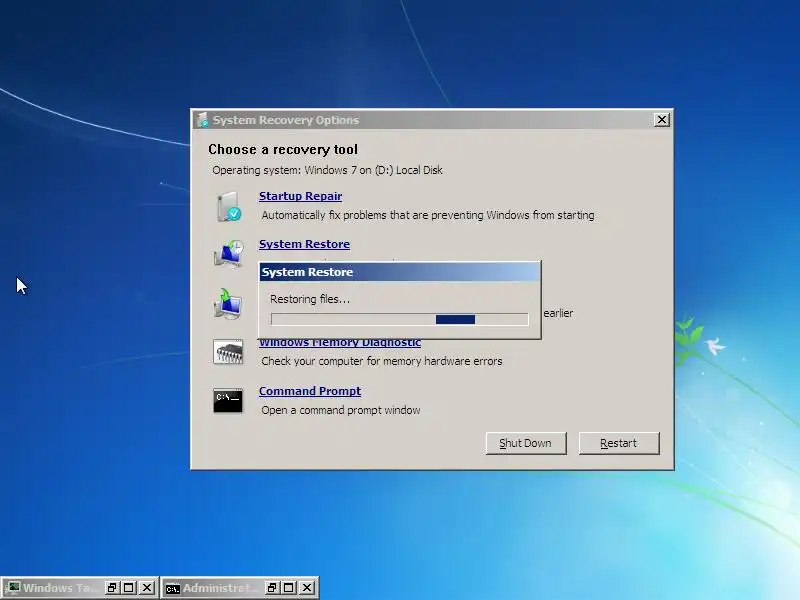
Task: Click the System Image Recovery monitor icon
Action: (x=228, y=304)
